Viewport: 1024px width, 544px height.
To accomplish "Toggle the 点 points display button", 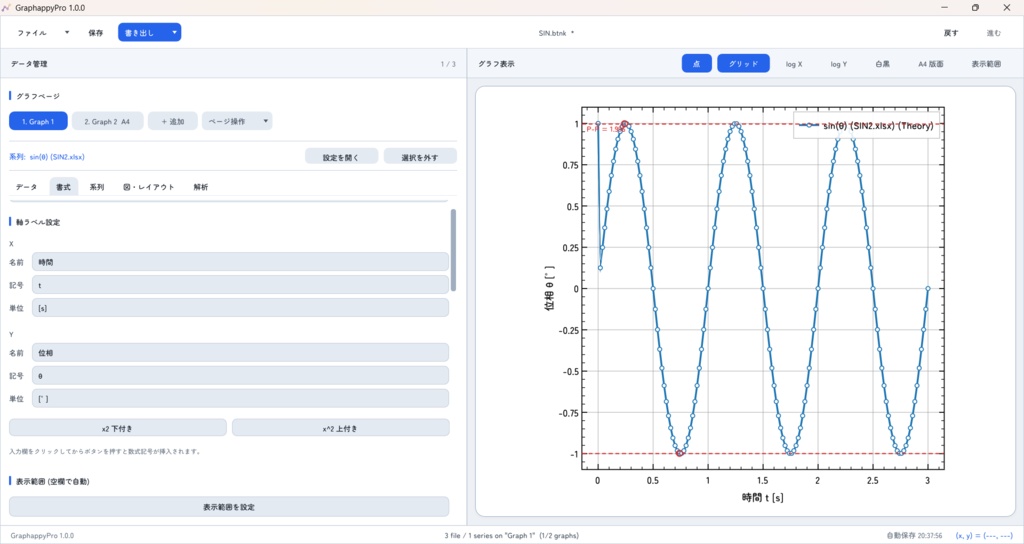I will (696, 64).
